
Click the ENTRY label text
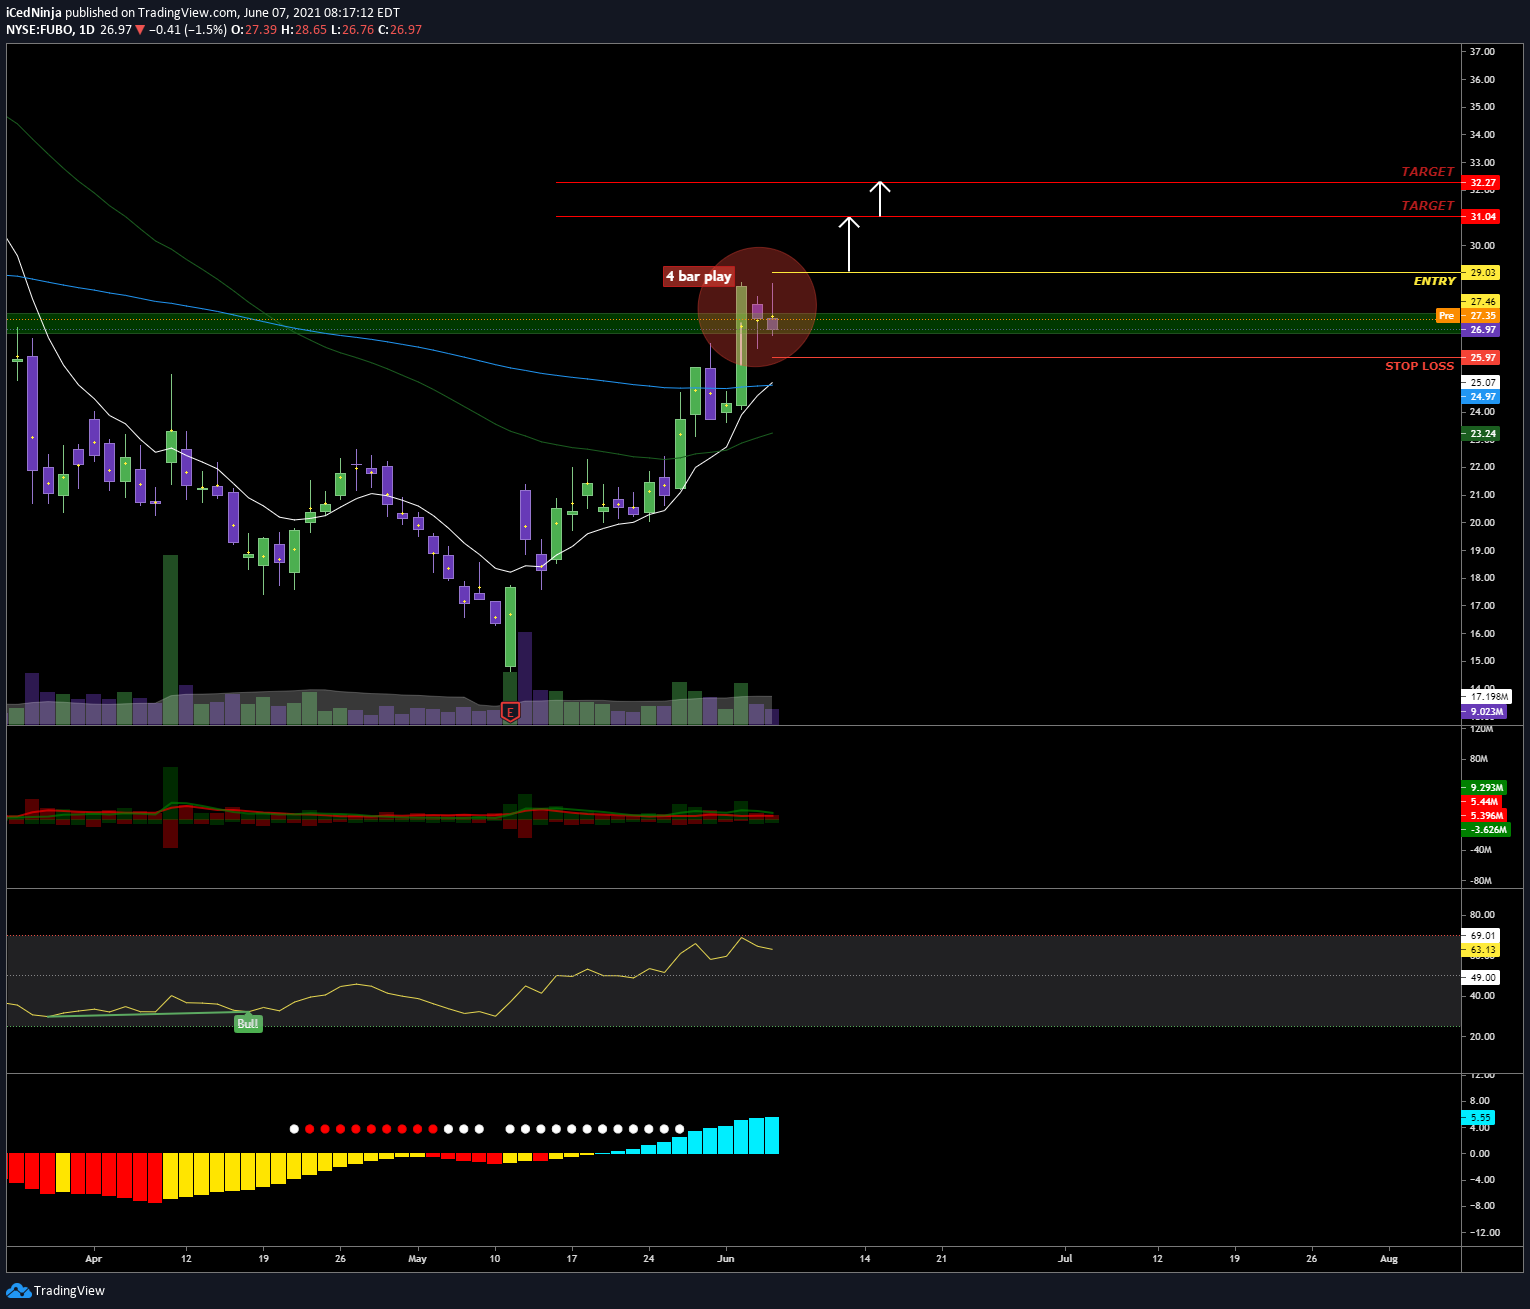pyautogui.click(x=1434, y=281)
